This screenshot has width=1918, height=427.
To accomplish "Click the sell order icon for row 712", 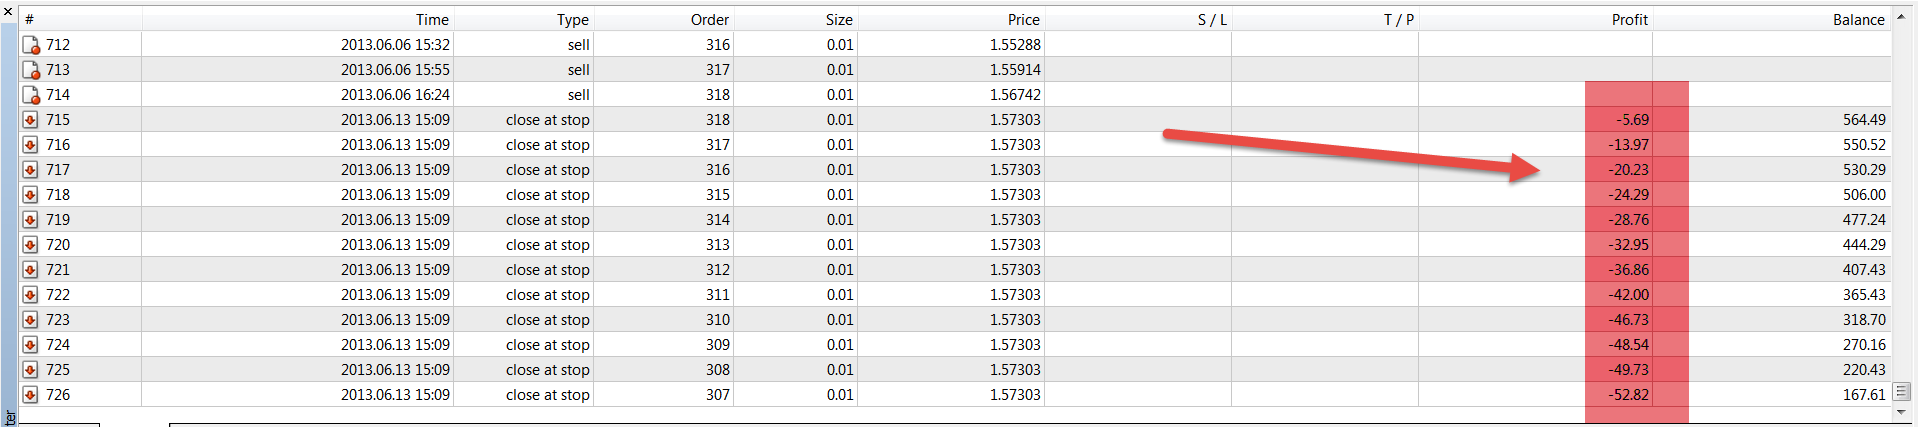I will 31,45.
